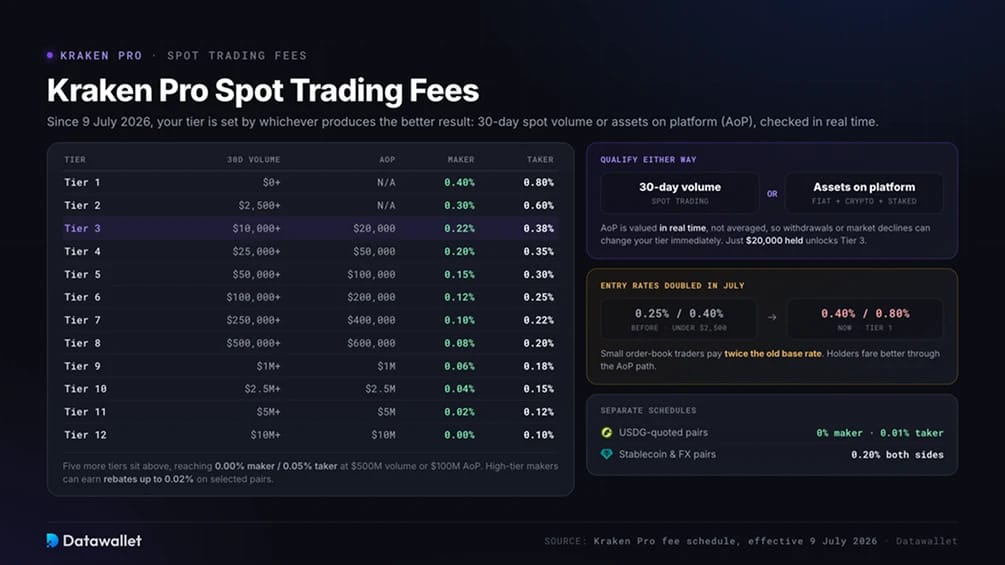Click the Stablecoin & FX pairs diamond icon
Screen dimensions: 1005x565
pos(606,454)
